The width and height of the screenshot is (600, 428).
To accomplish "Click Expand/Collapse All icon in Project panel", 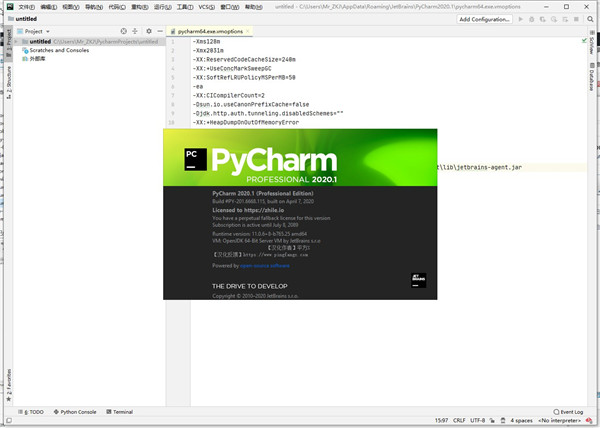I will point(135,31).
